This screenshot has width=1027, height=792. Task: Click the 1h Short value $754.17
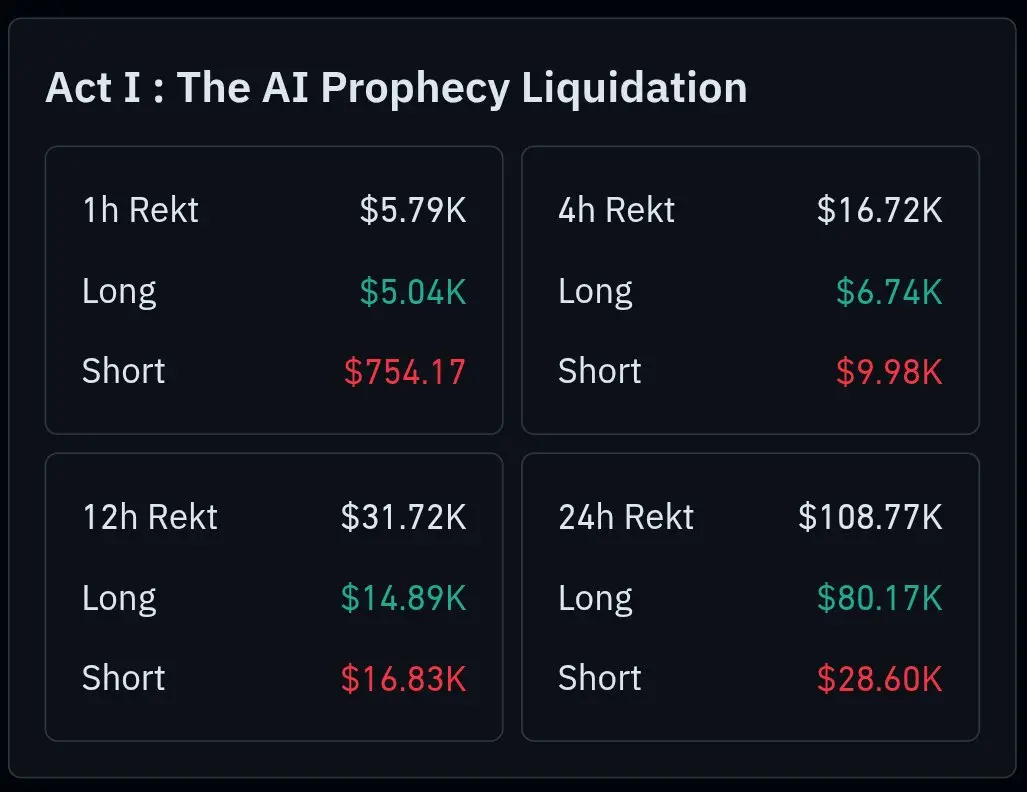[x=405, y=372]
